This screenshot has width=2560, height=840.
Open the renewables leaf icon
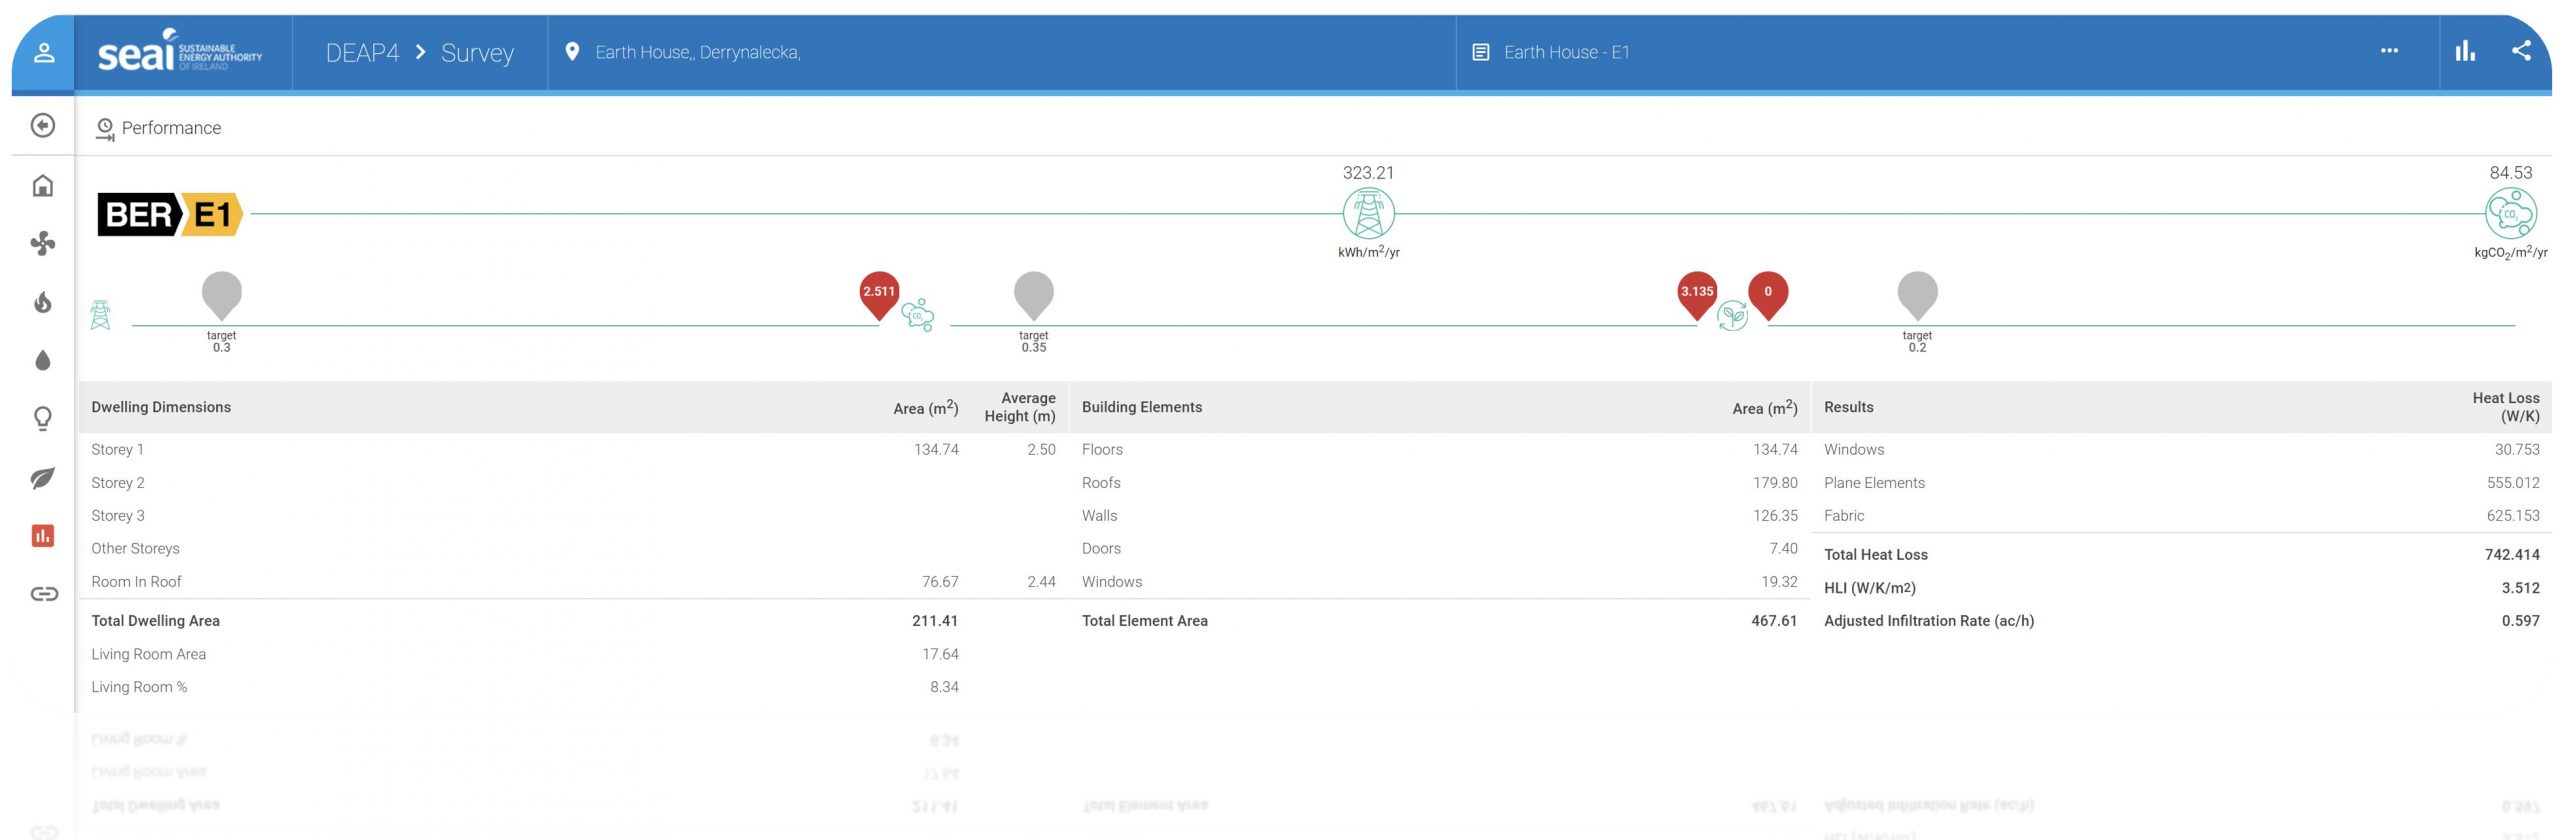pos(43,478)
